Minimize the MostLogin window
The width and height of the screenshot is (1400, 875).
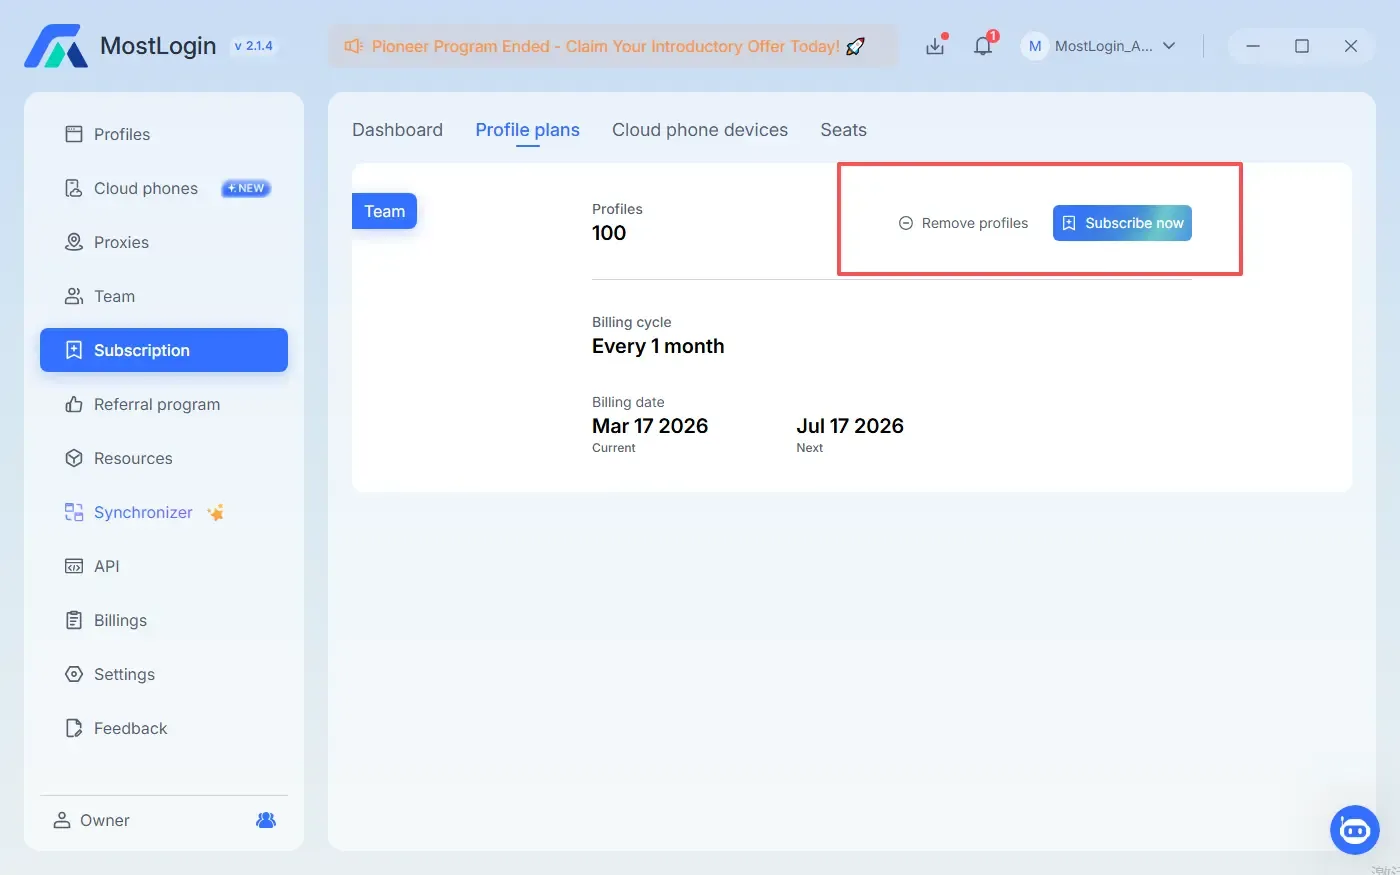(x=1253, y=46)
